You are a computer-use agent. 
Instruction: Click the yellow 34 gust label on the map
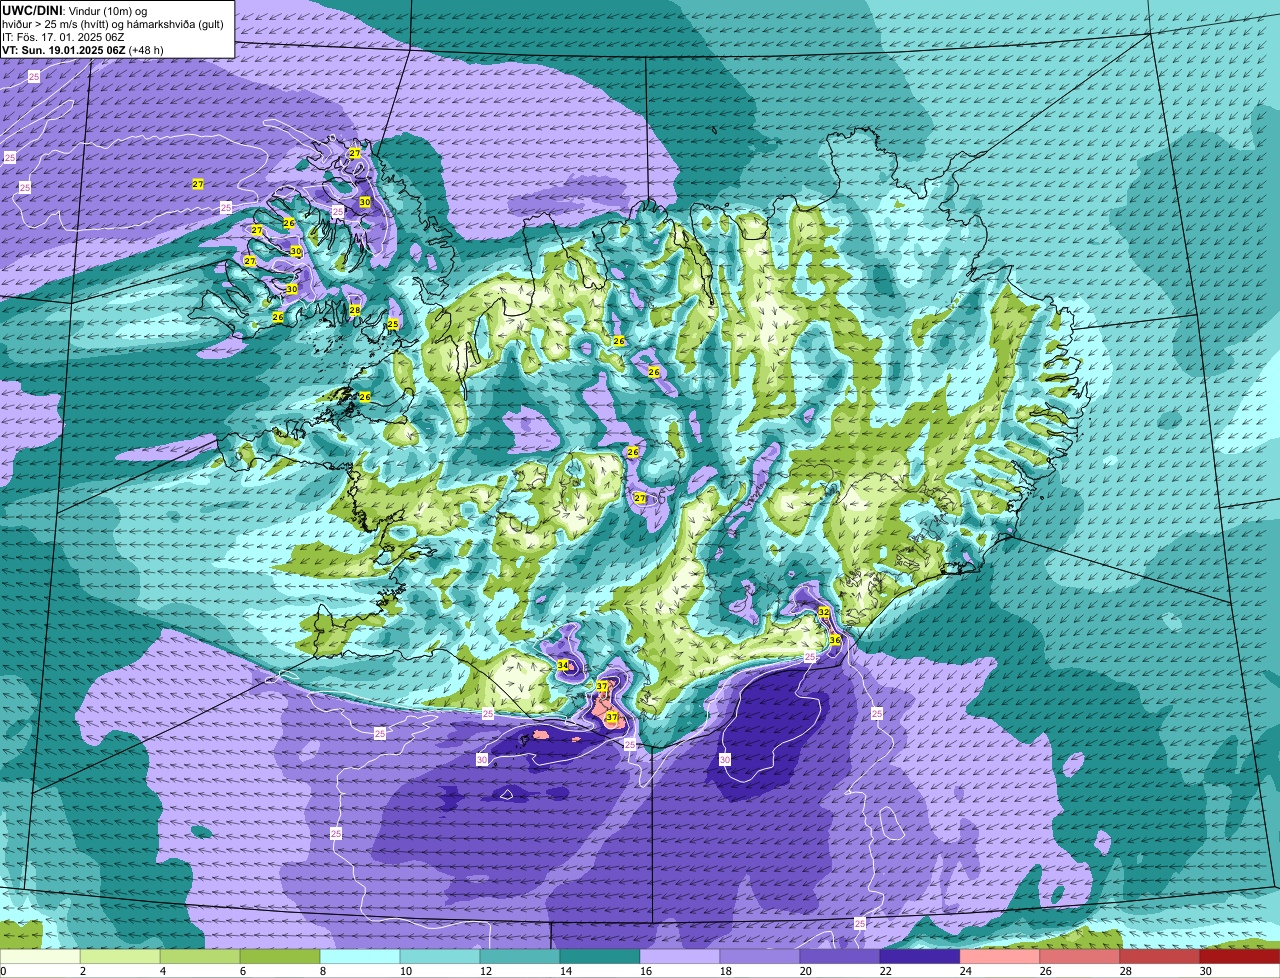563,665
